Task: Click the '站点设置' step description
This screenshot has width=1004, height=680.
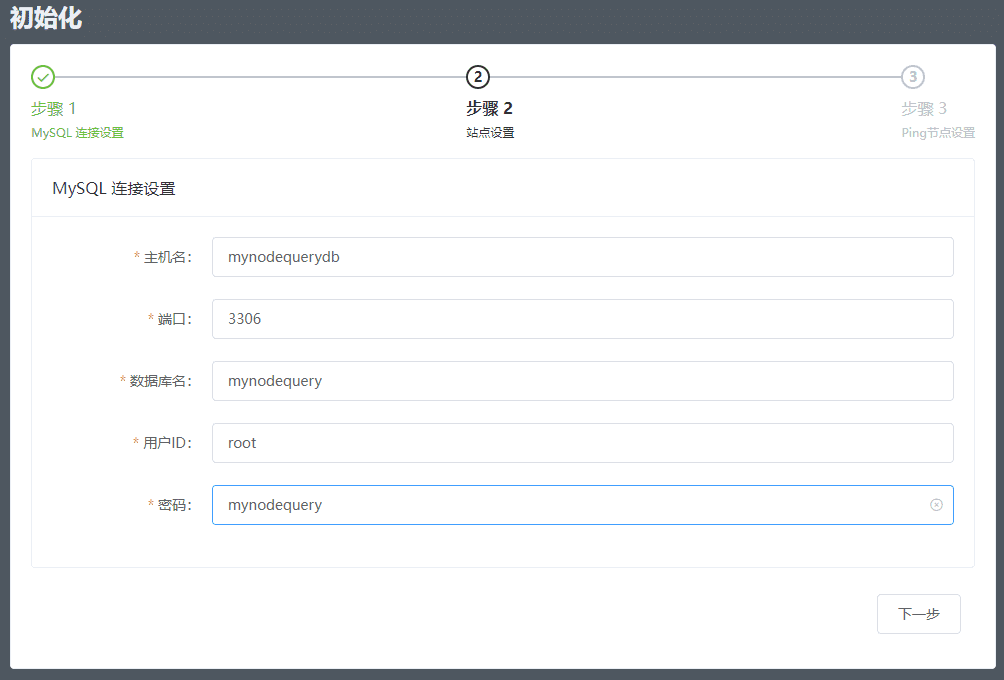Action: [x=490, y=132]
